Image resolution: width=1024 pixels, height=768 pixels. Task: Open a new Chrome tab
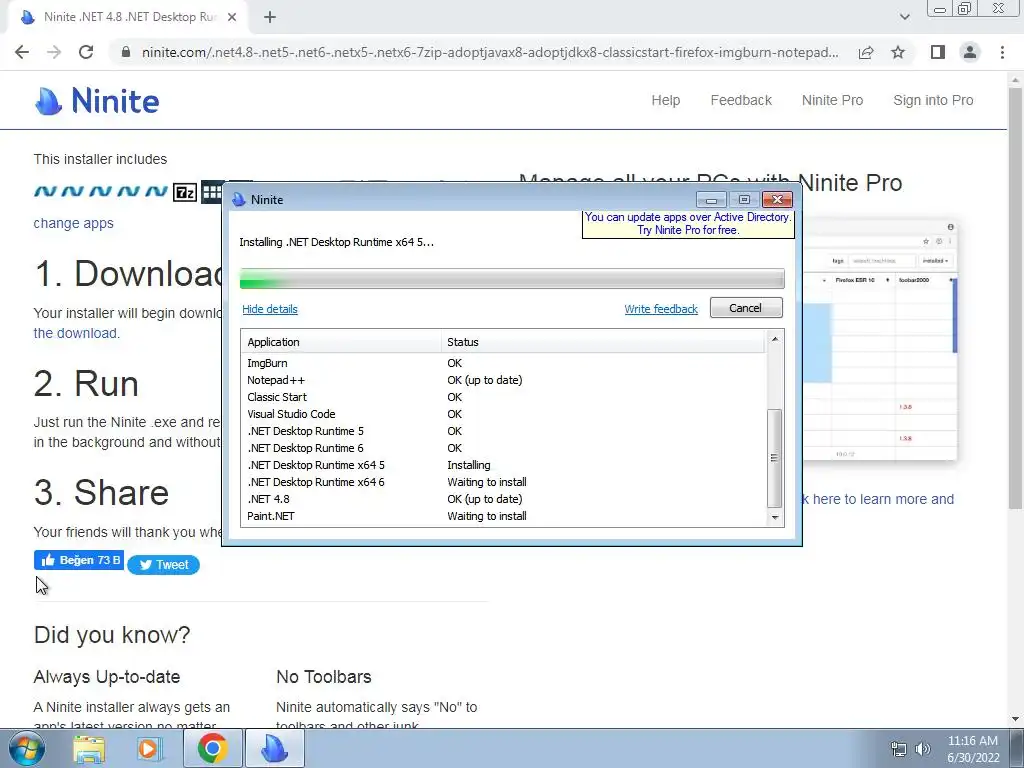click(x=270, y=17)
